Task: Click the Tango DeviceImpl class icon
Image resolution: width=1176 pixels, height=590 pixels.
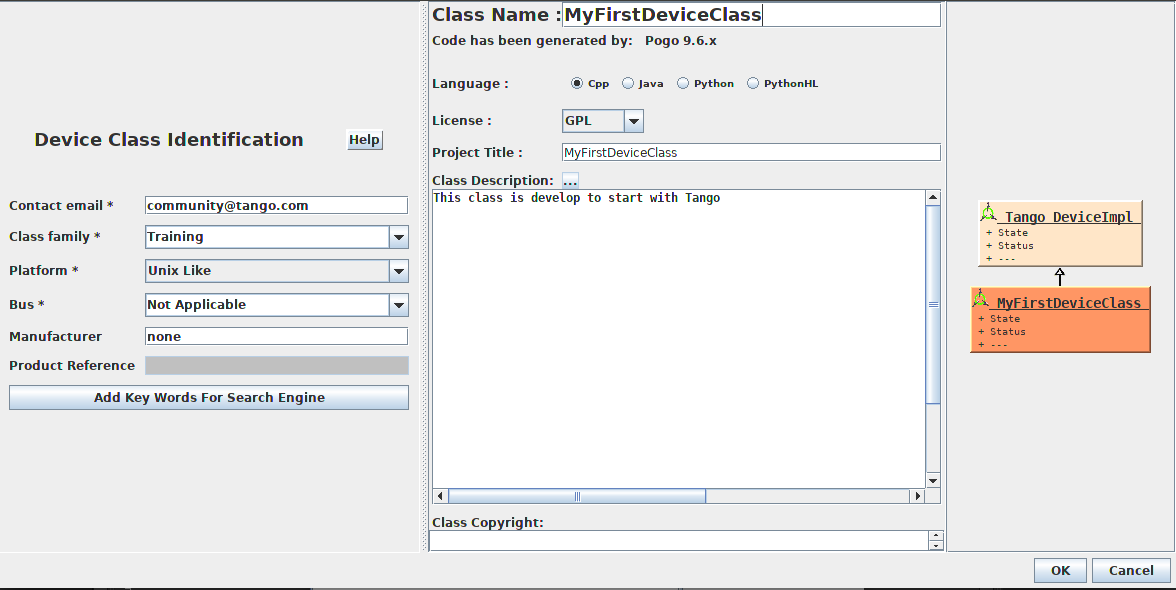Action: (x=988, y=214)
